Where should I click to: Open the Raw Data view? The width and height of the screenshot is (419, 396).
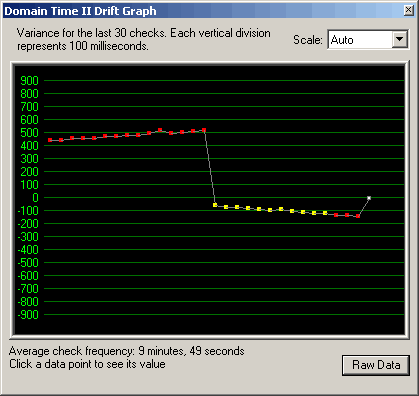click(376, 365)
